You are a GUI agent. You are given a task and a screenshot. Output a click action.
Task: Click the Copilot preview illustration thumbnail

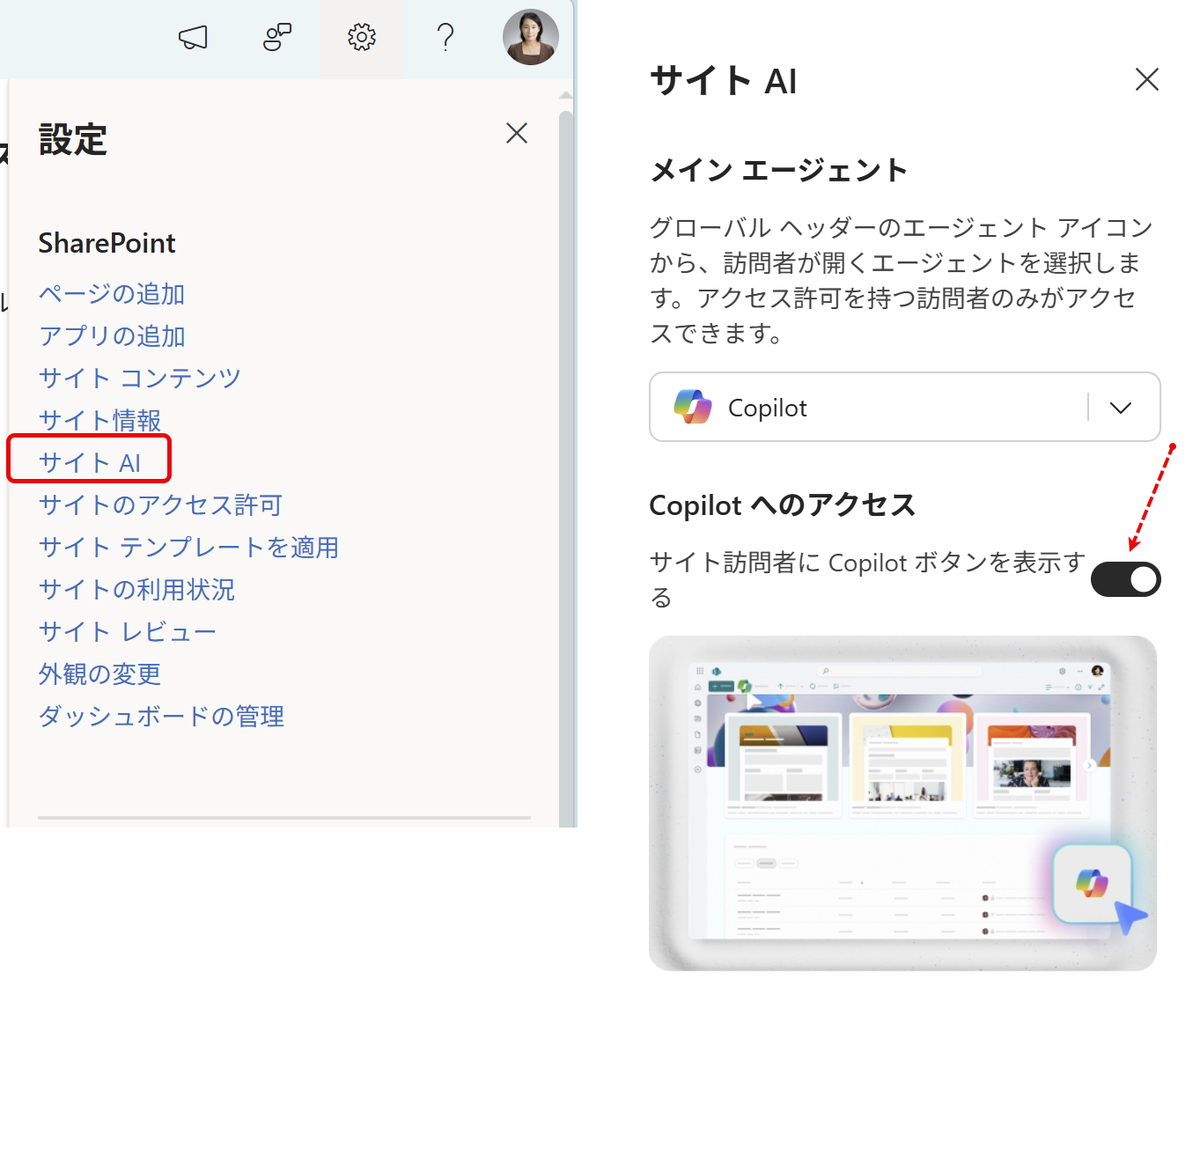tap(903, 803)
